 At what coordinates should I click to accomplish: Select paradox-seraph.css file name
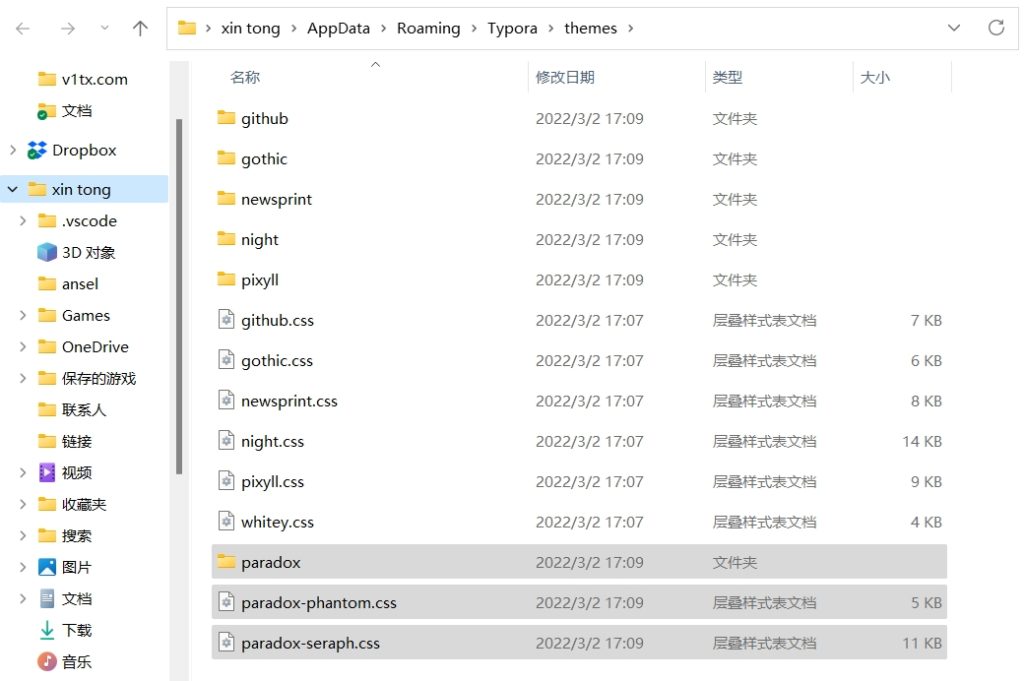click(x=310, y=643)
